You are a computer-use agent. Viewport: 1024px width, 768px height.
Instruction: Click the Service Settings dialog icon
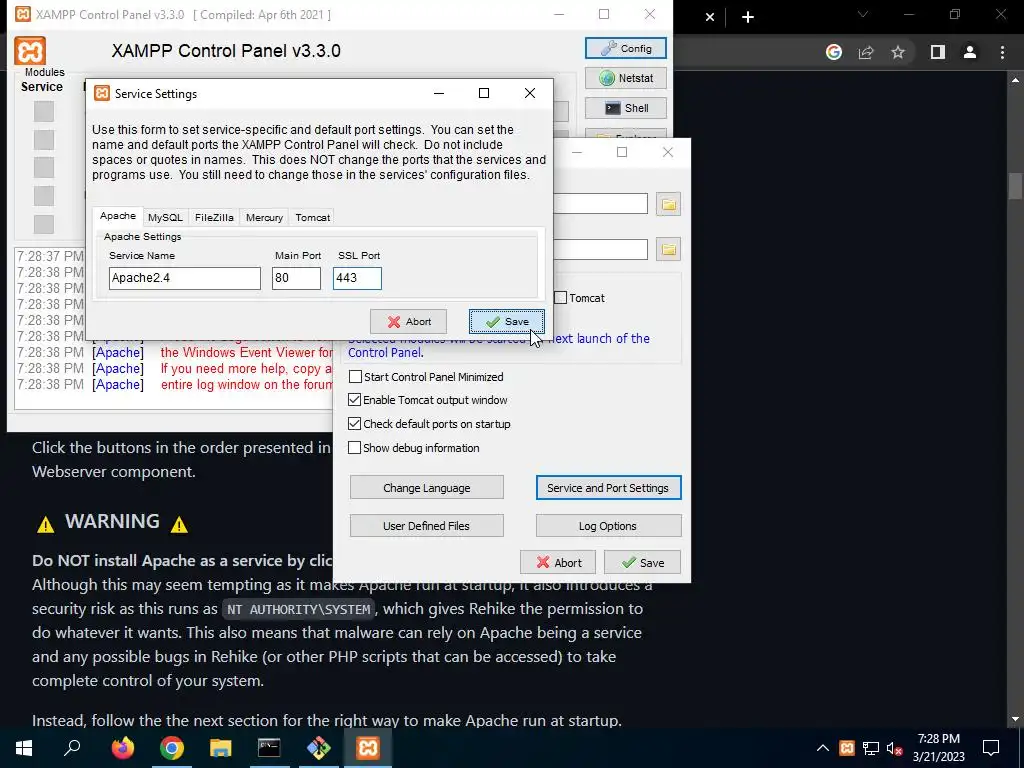(102, 93)
